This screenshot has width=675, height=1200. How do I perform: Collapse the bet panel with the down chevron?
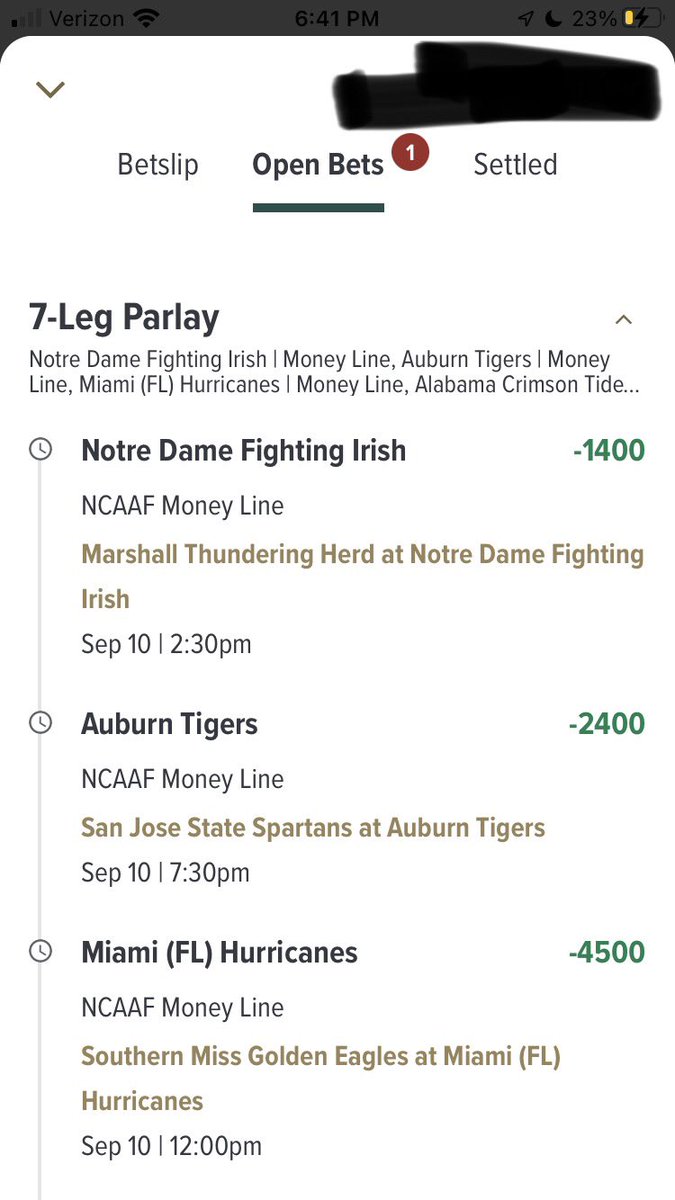click(50, 90)
